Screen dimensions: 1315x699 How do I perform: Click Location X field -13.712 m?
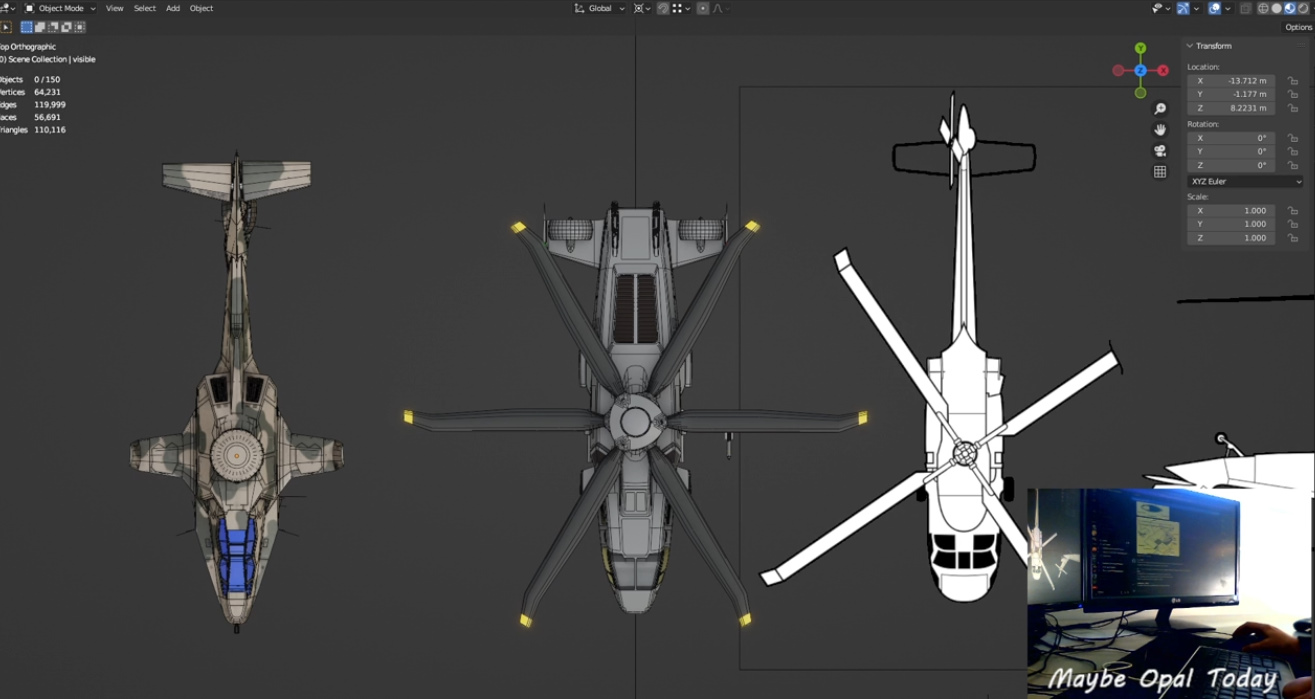(x=1231, y=81)
